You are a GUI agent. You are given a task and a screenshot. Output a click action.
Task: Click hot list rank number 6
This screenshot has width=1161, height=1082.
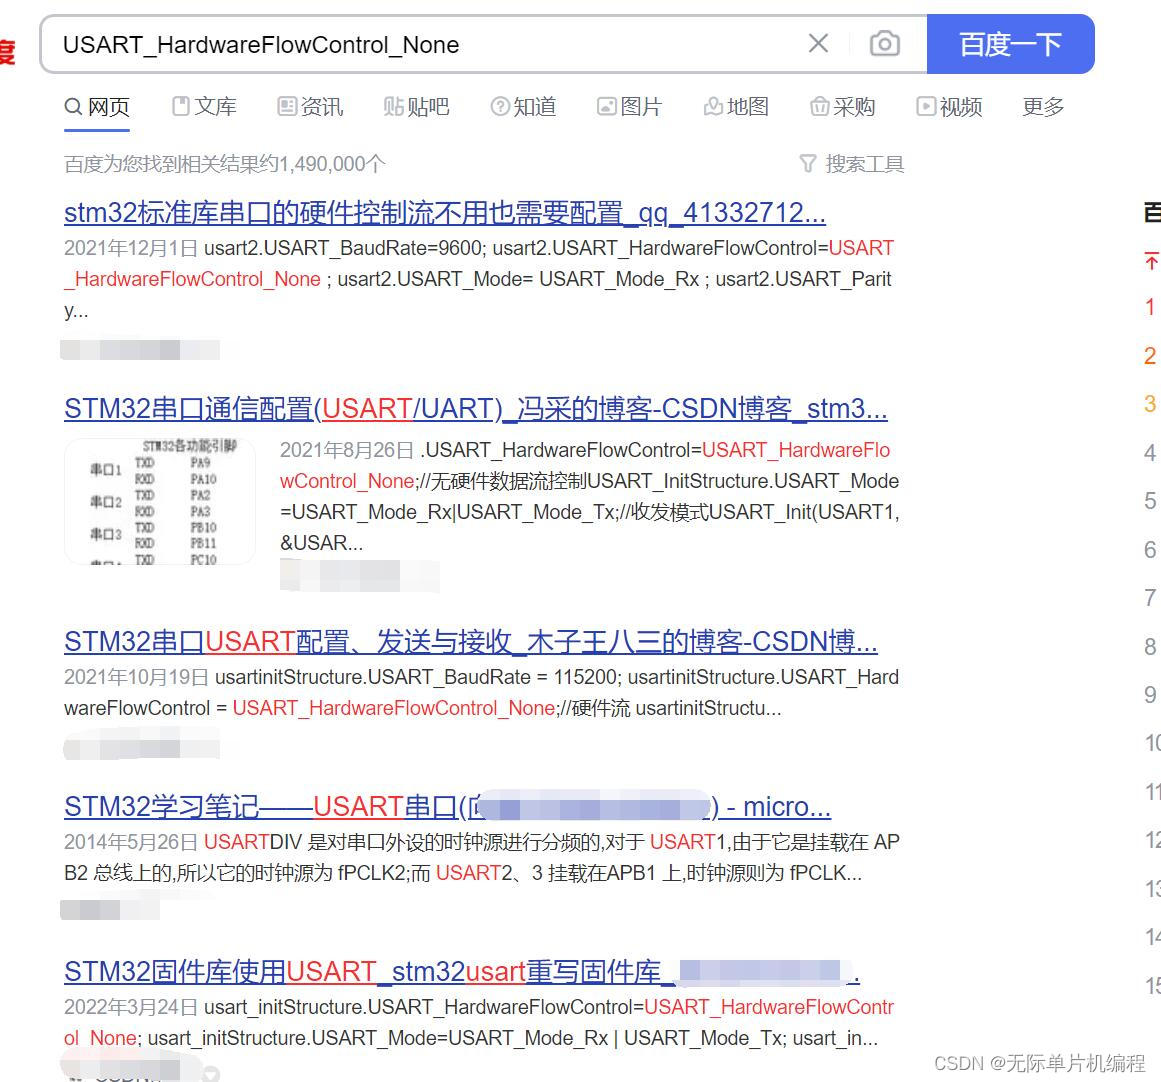pos(1150,550)
